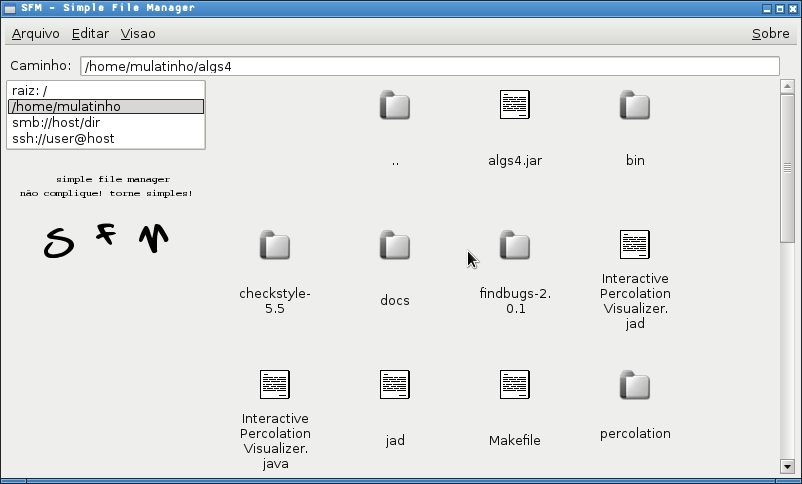Click the 'percolation' name label
The image size is (802, 484).
click(635, 434)
